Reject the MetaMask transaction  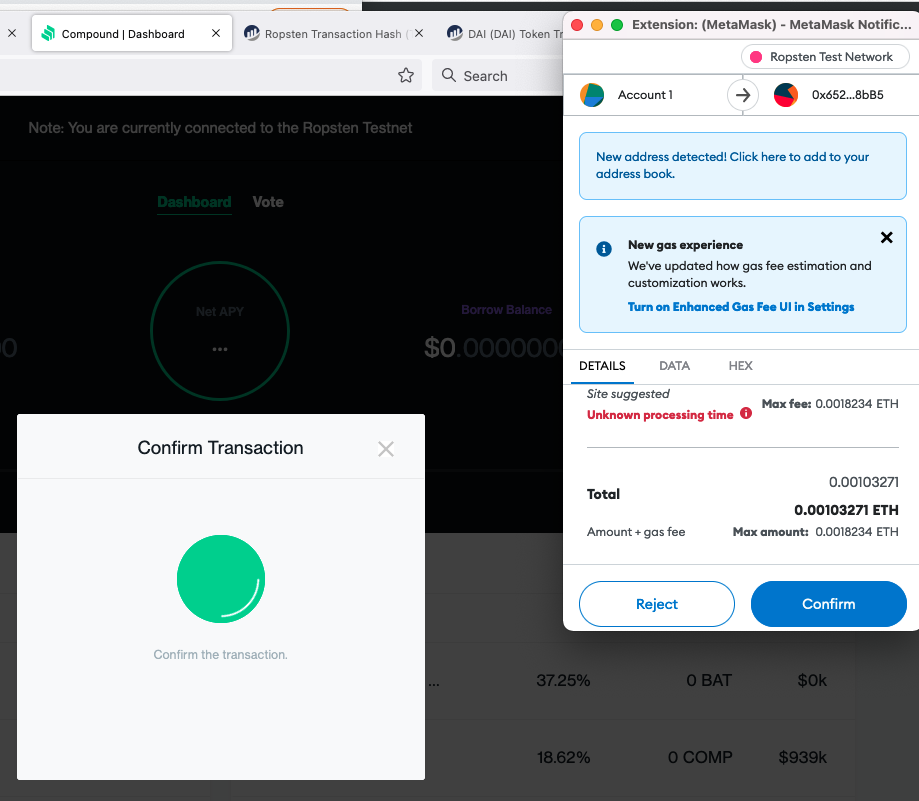[656, 604]
